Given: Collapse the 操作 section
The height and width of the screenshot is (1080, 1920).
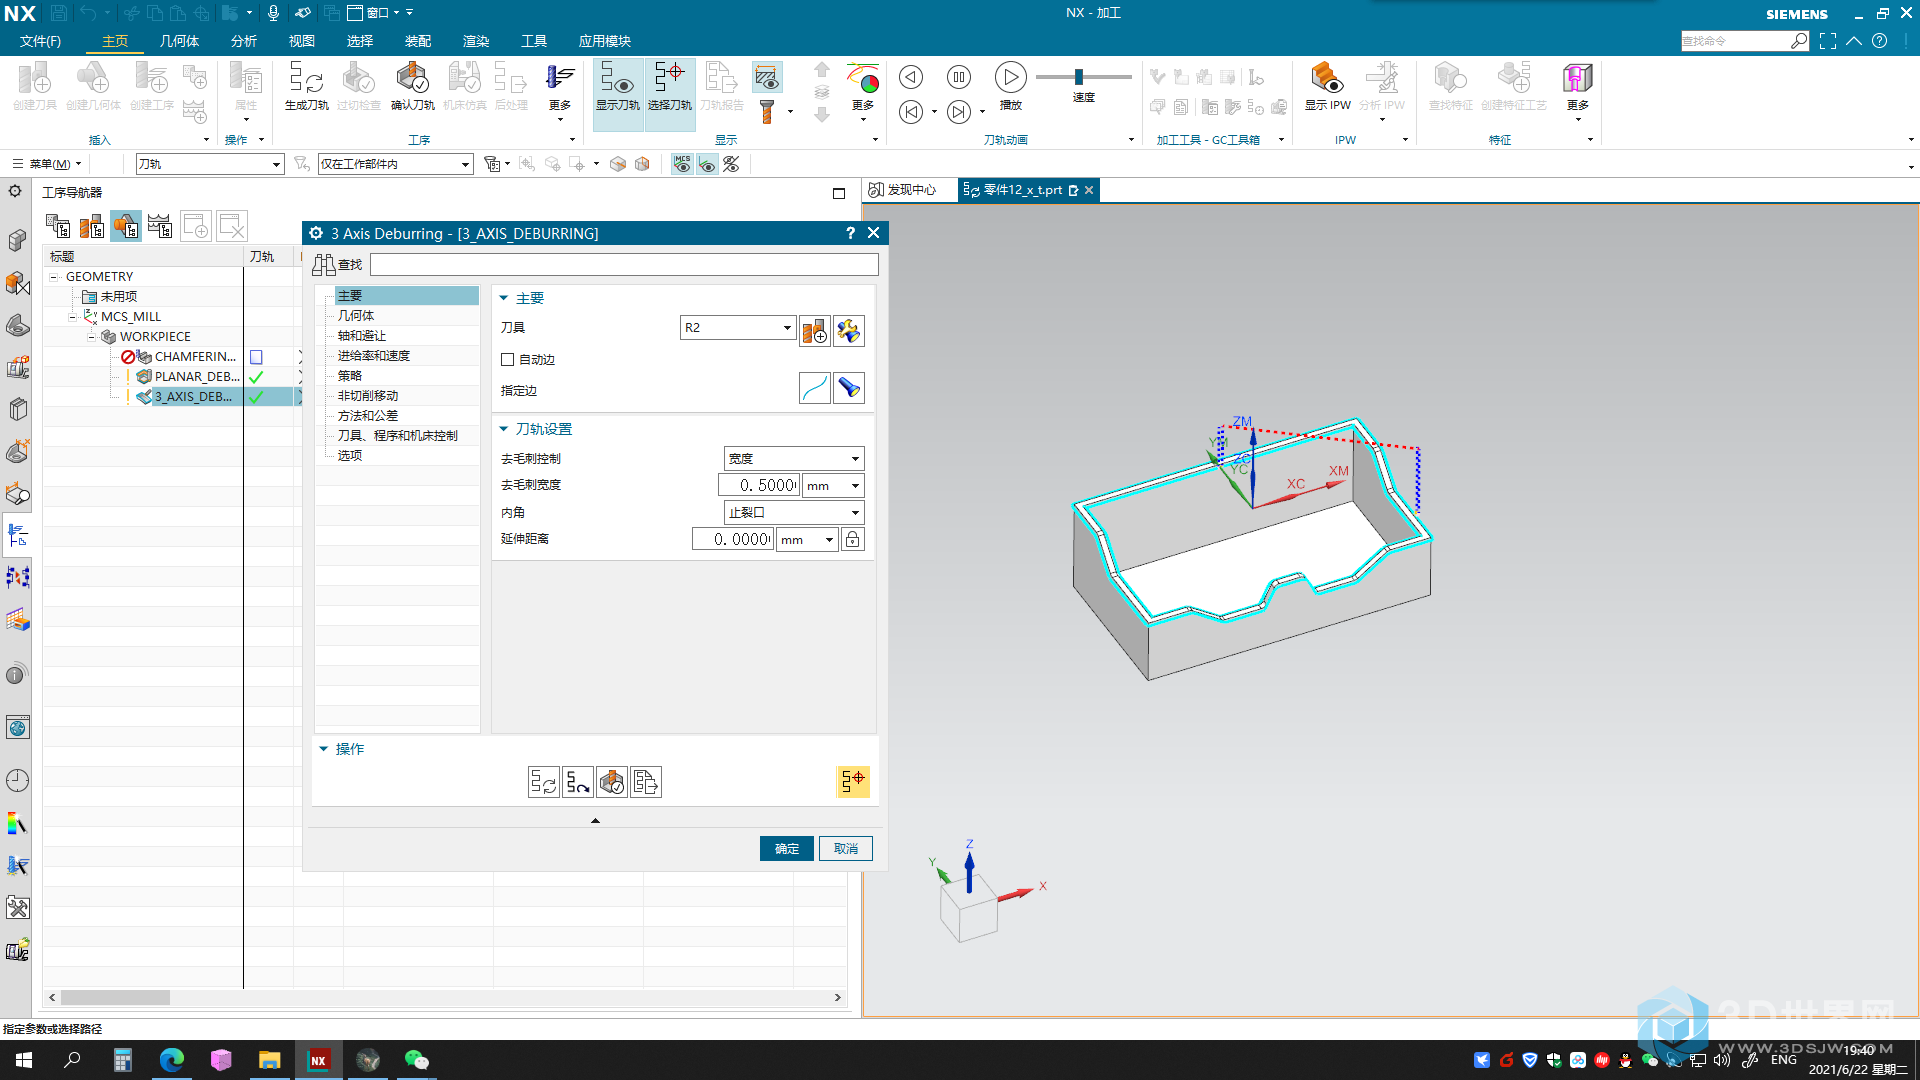Looking at the screenshot, I should pos(324,749).
